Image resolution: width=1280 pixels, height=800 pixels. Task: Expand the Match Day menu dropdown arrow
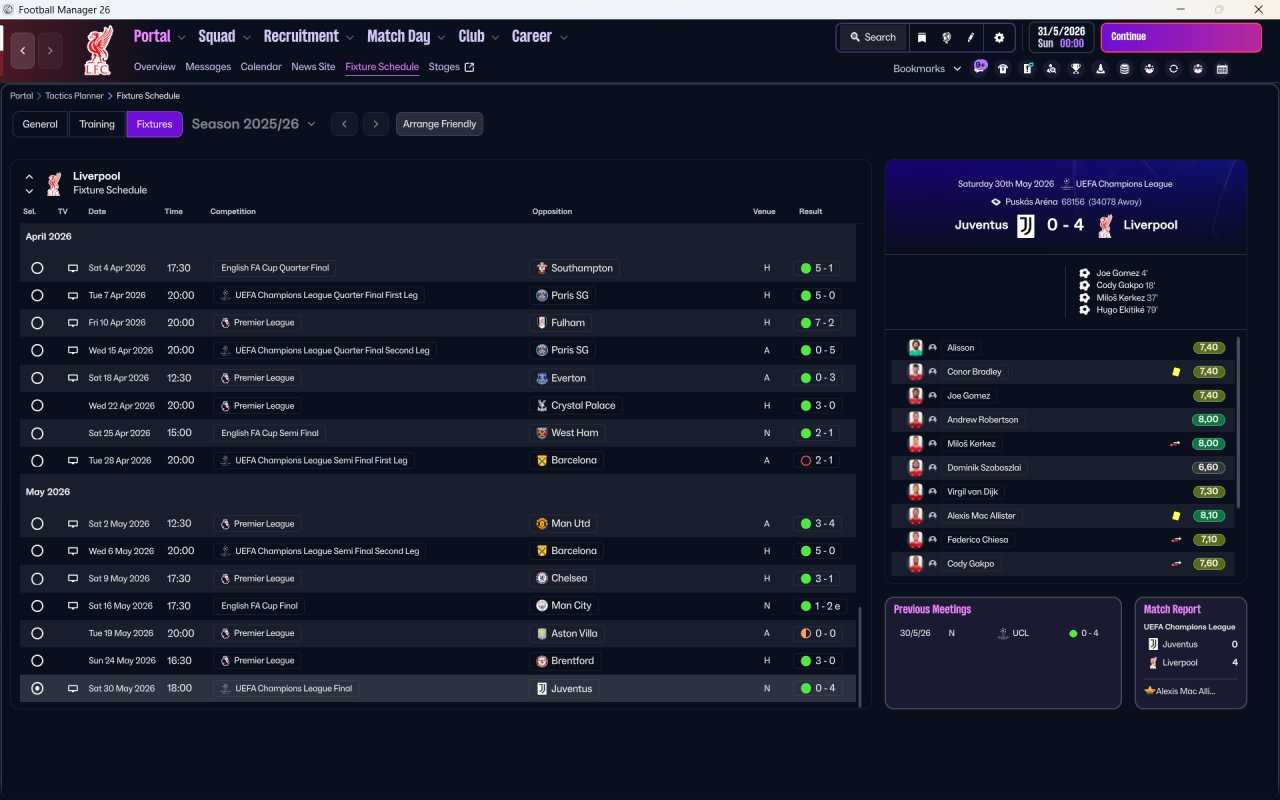click(441, 37)
